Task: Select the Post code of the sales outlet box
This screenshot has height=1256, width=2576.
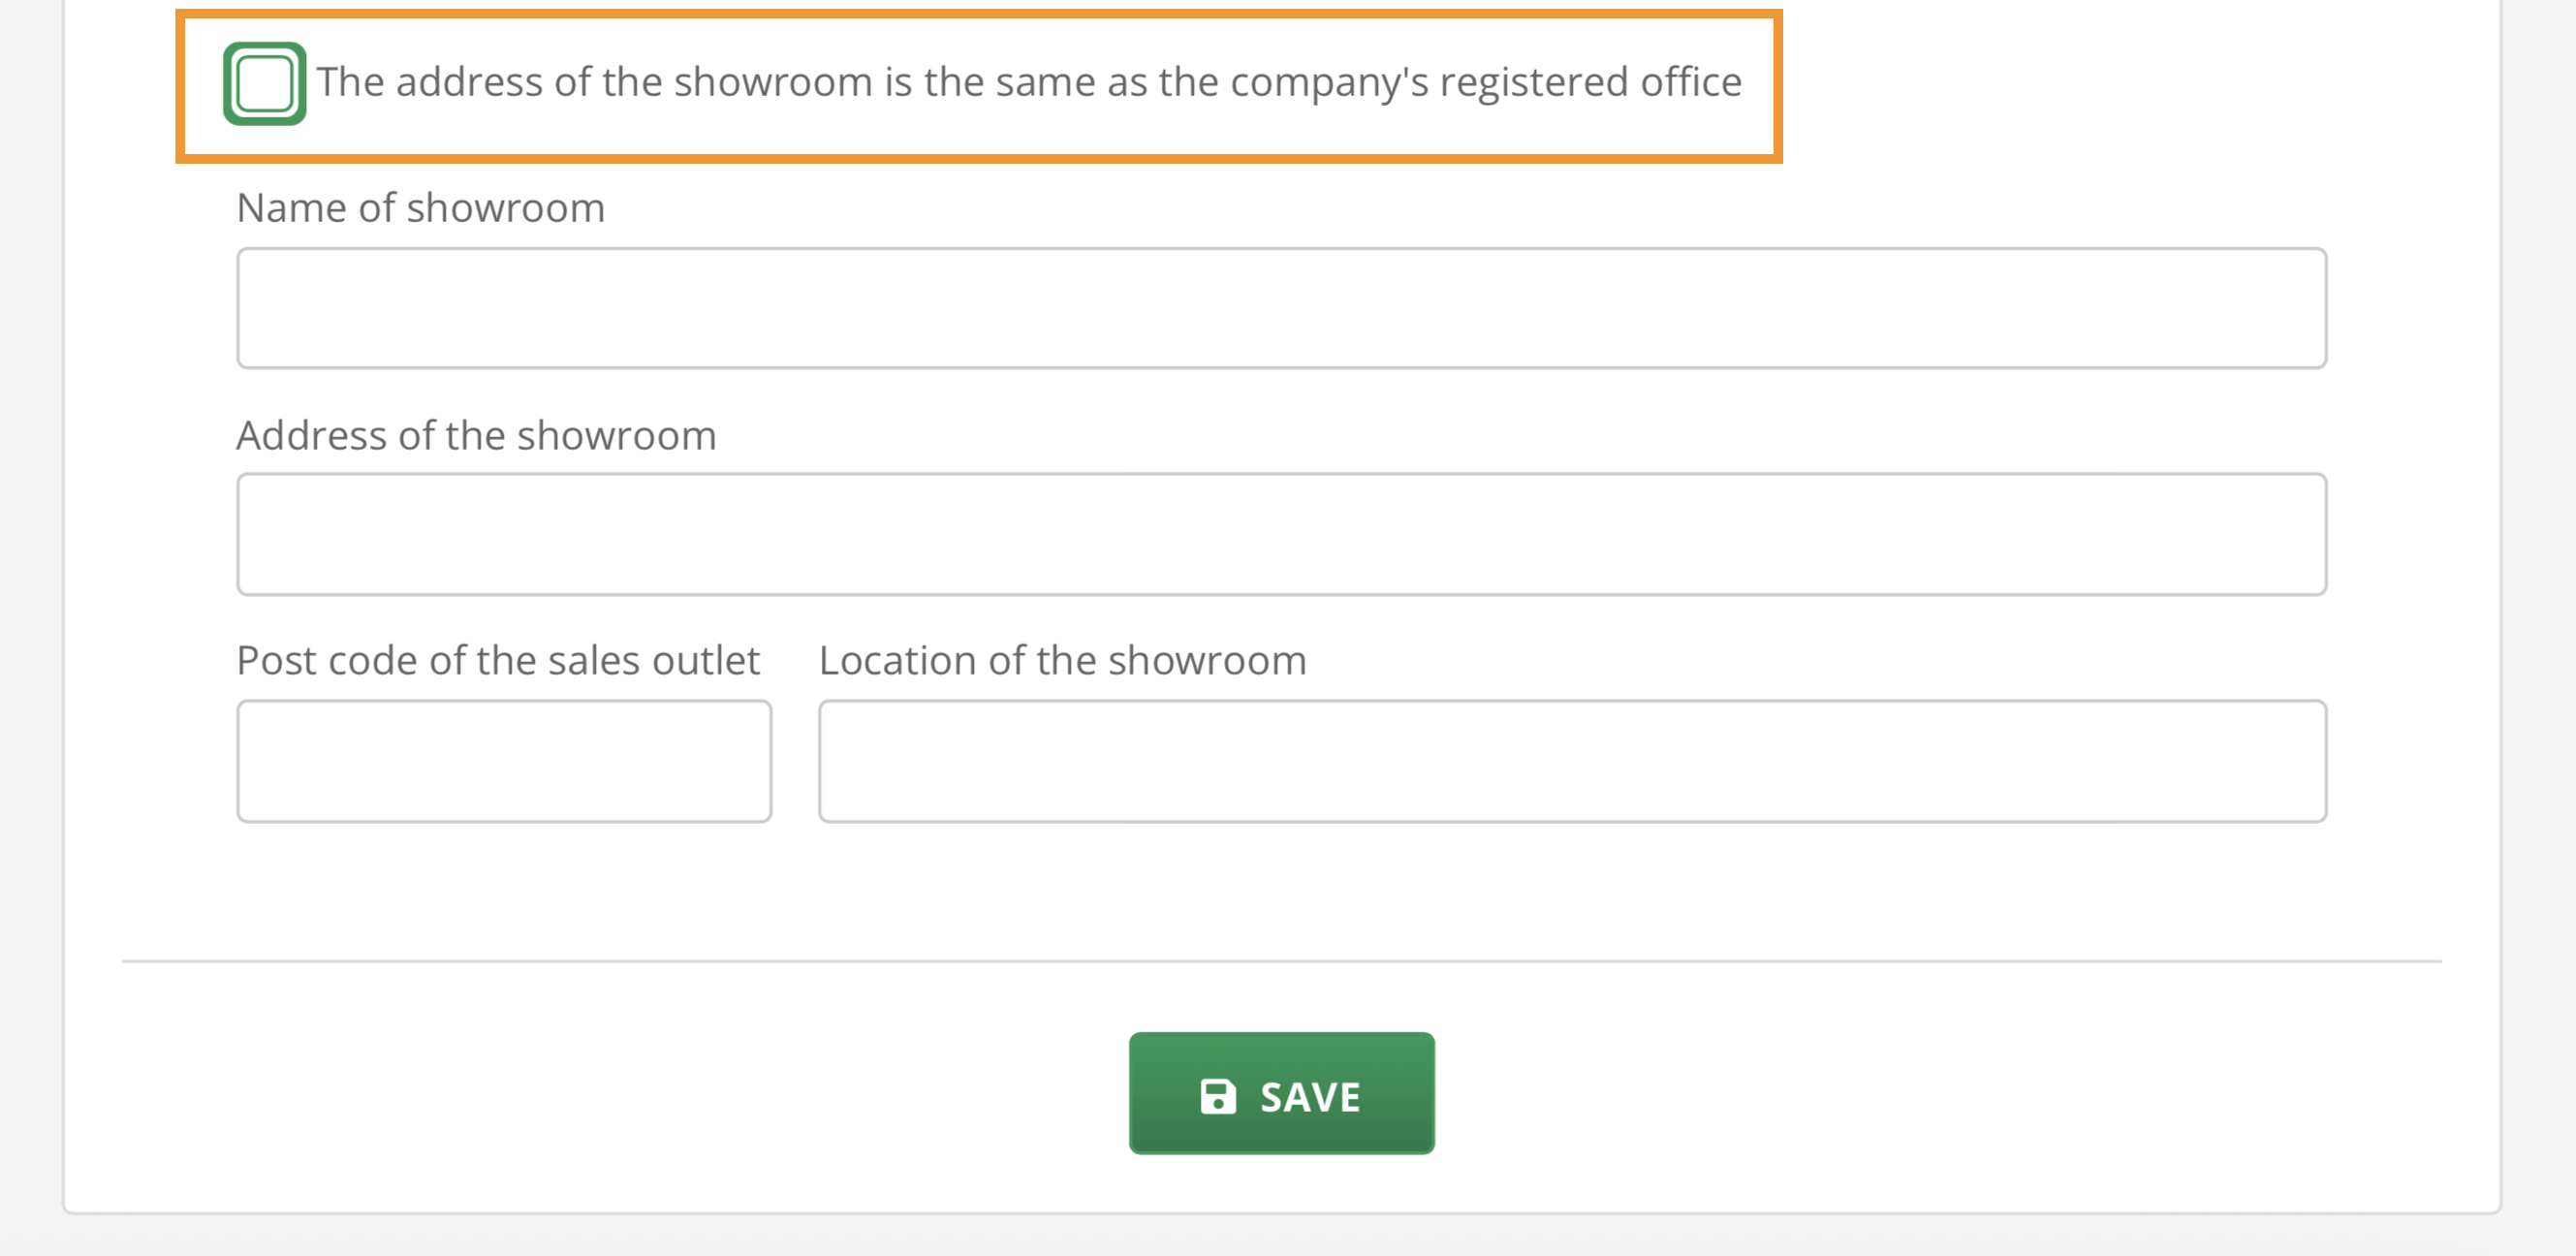Action: pyautogui.click(x=504, y=762)
